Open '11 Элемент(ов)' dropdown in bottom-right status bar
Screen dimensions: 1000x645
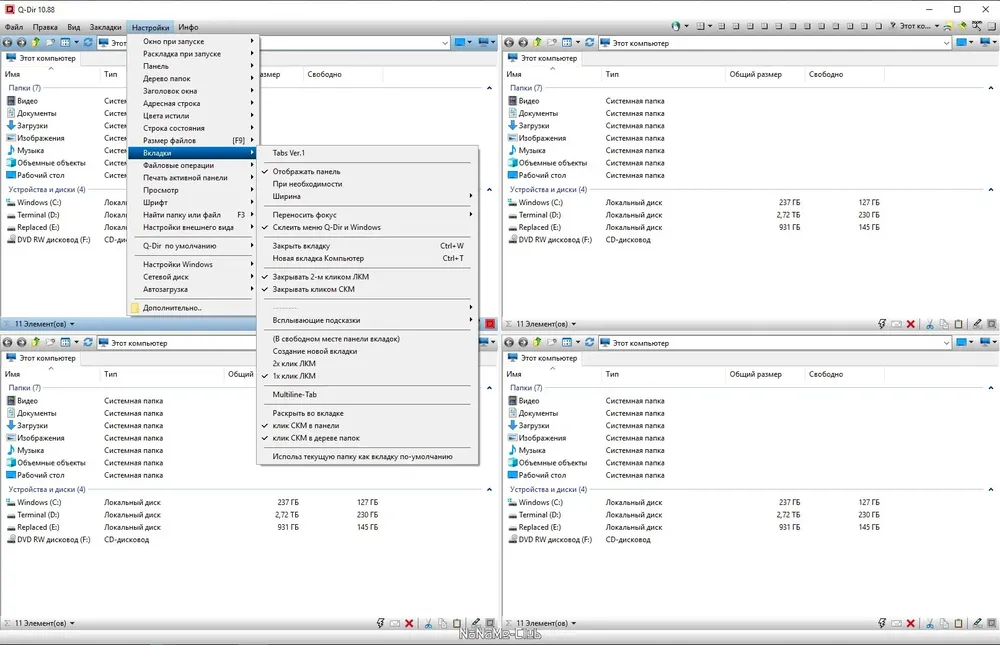546,623
